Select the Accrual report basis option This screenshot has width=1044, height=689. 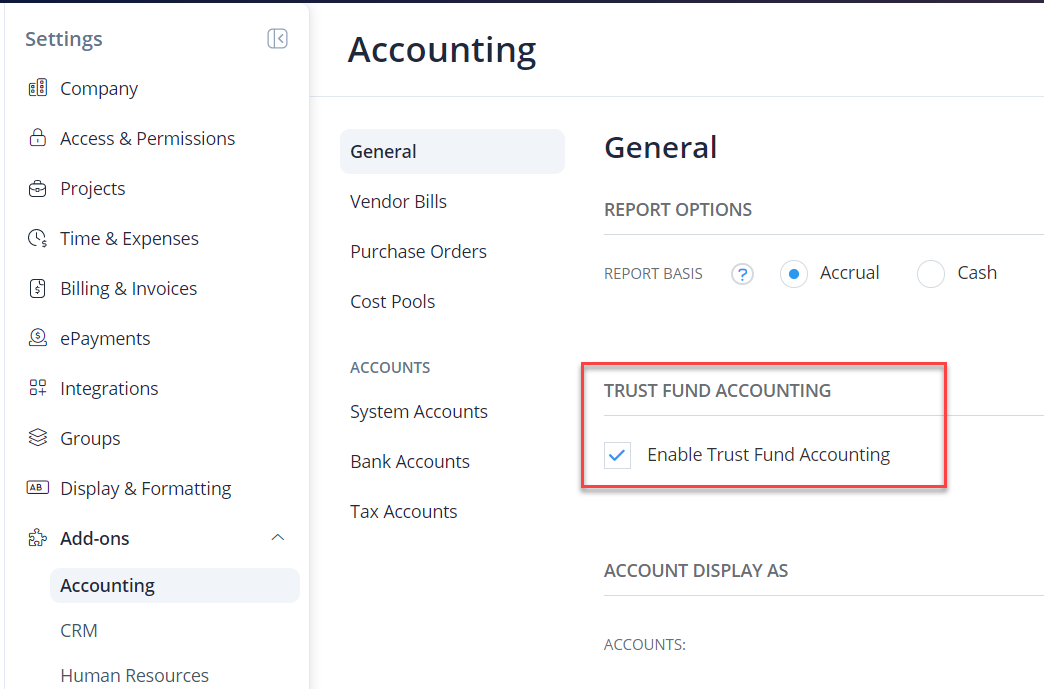click(x=793, y=272)
